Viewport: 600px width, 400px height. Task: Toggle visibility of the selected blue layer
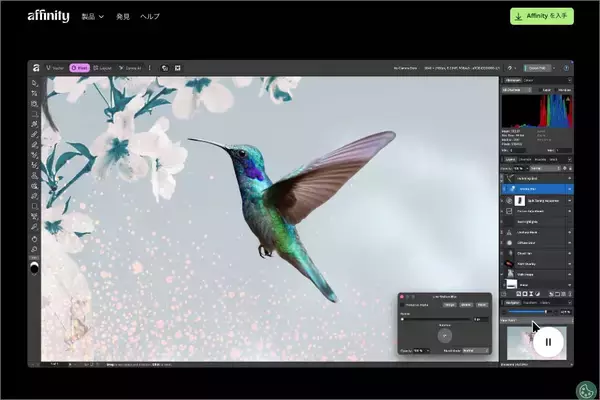(569, 189)
